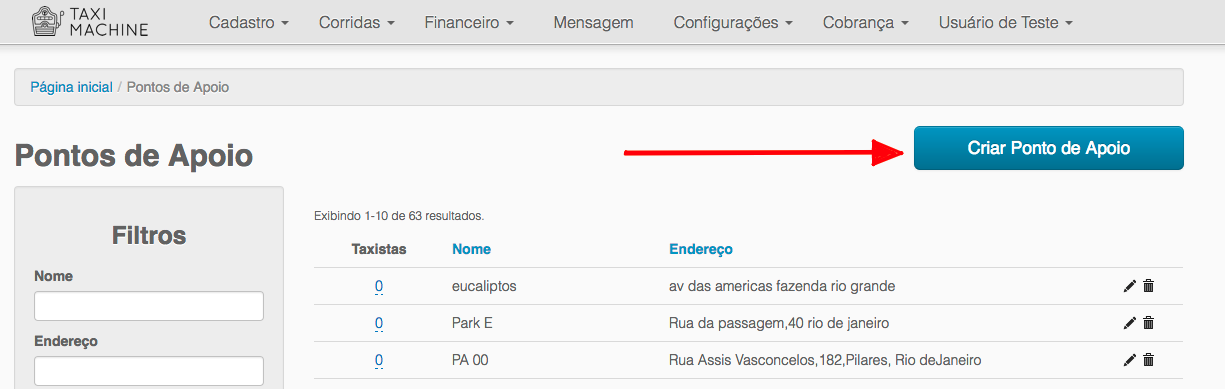Open the Página inicial breadcrumb link
This screenshot has width=1225, height=389.
[x=71, y=87]
